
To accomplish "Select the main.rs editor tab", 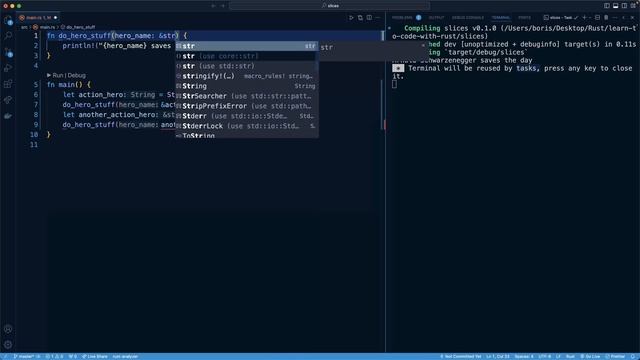I will 38,18.
